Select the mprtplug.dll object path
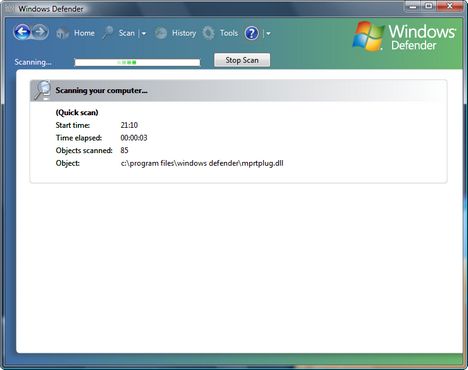Viewport: 468px width, 370px height. (x=202, y=163)
